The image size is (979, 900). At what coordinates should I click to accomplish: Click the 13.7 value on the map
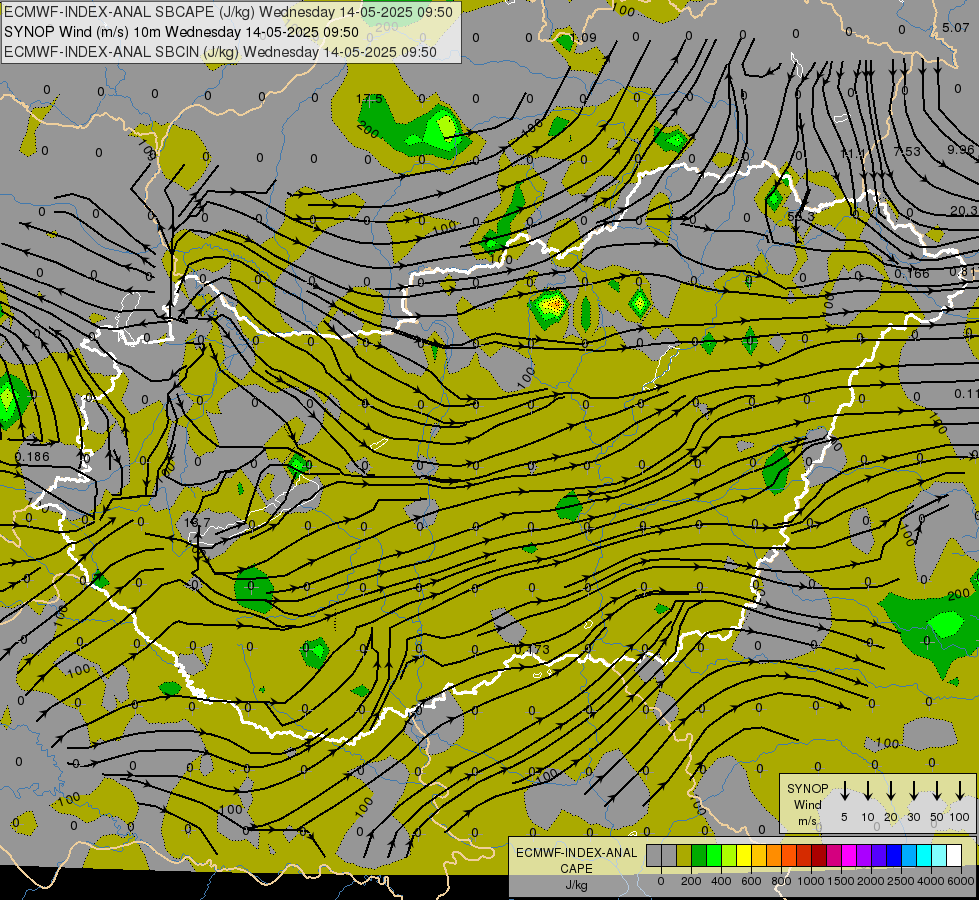197,522
